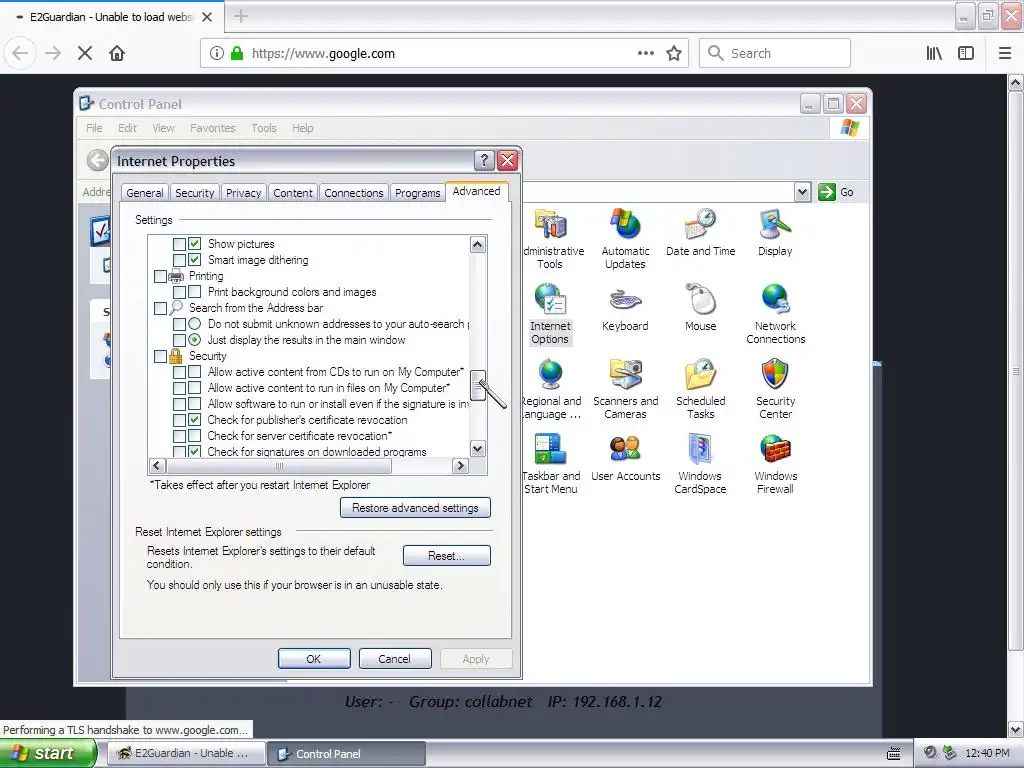Click Restore advanced settings button

[415, 507]
